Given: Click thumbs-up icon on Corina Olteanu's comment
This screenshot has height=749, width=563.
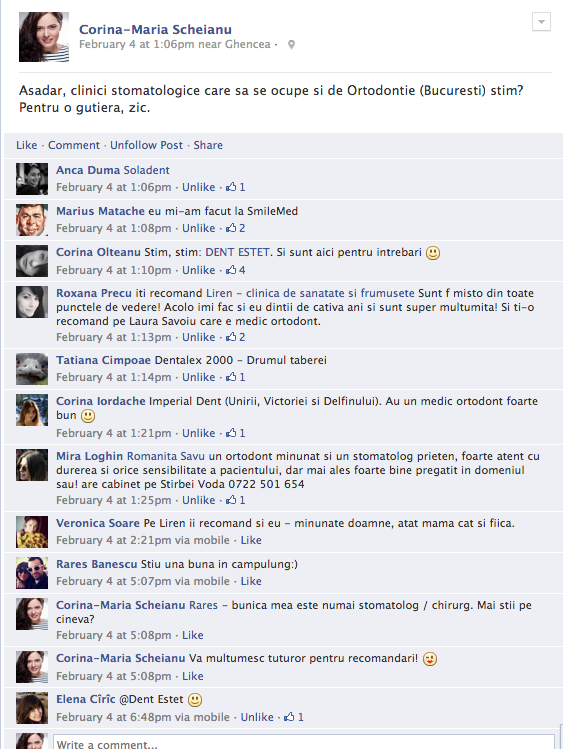Looking at the screenshot, I should click(231, 270).
